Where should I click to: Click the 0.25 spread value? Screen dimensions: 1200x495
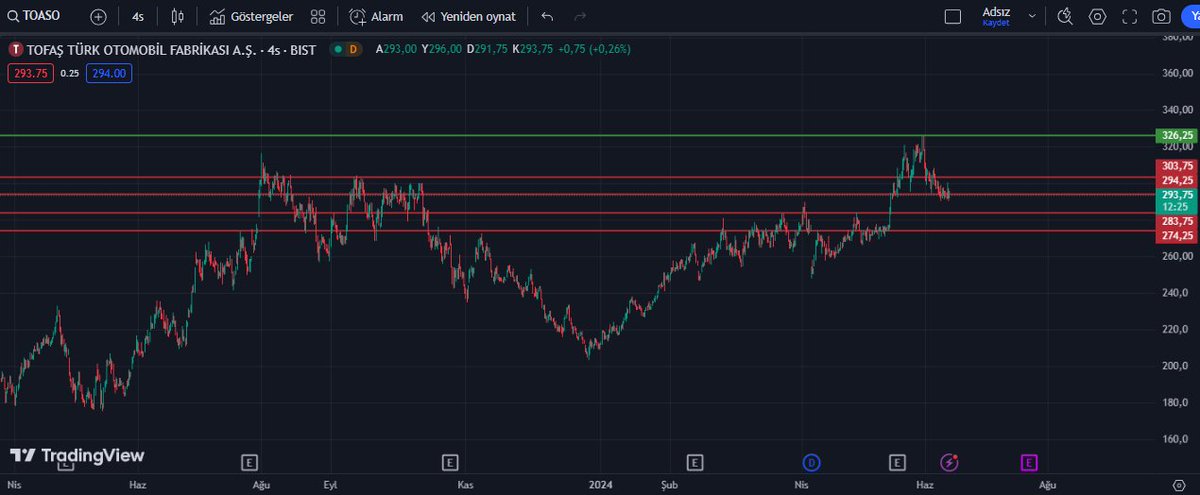[69, 73]
